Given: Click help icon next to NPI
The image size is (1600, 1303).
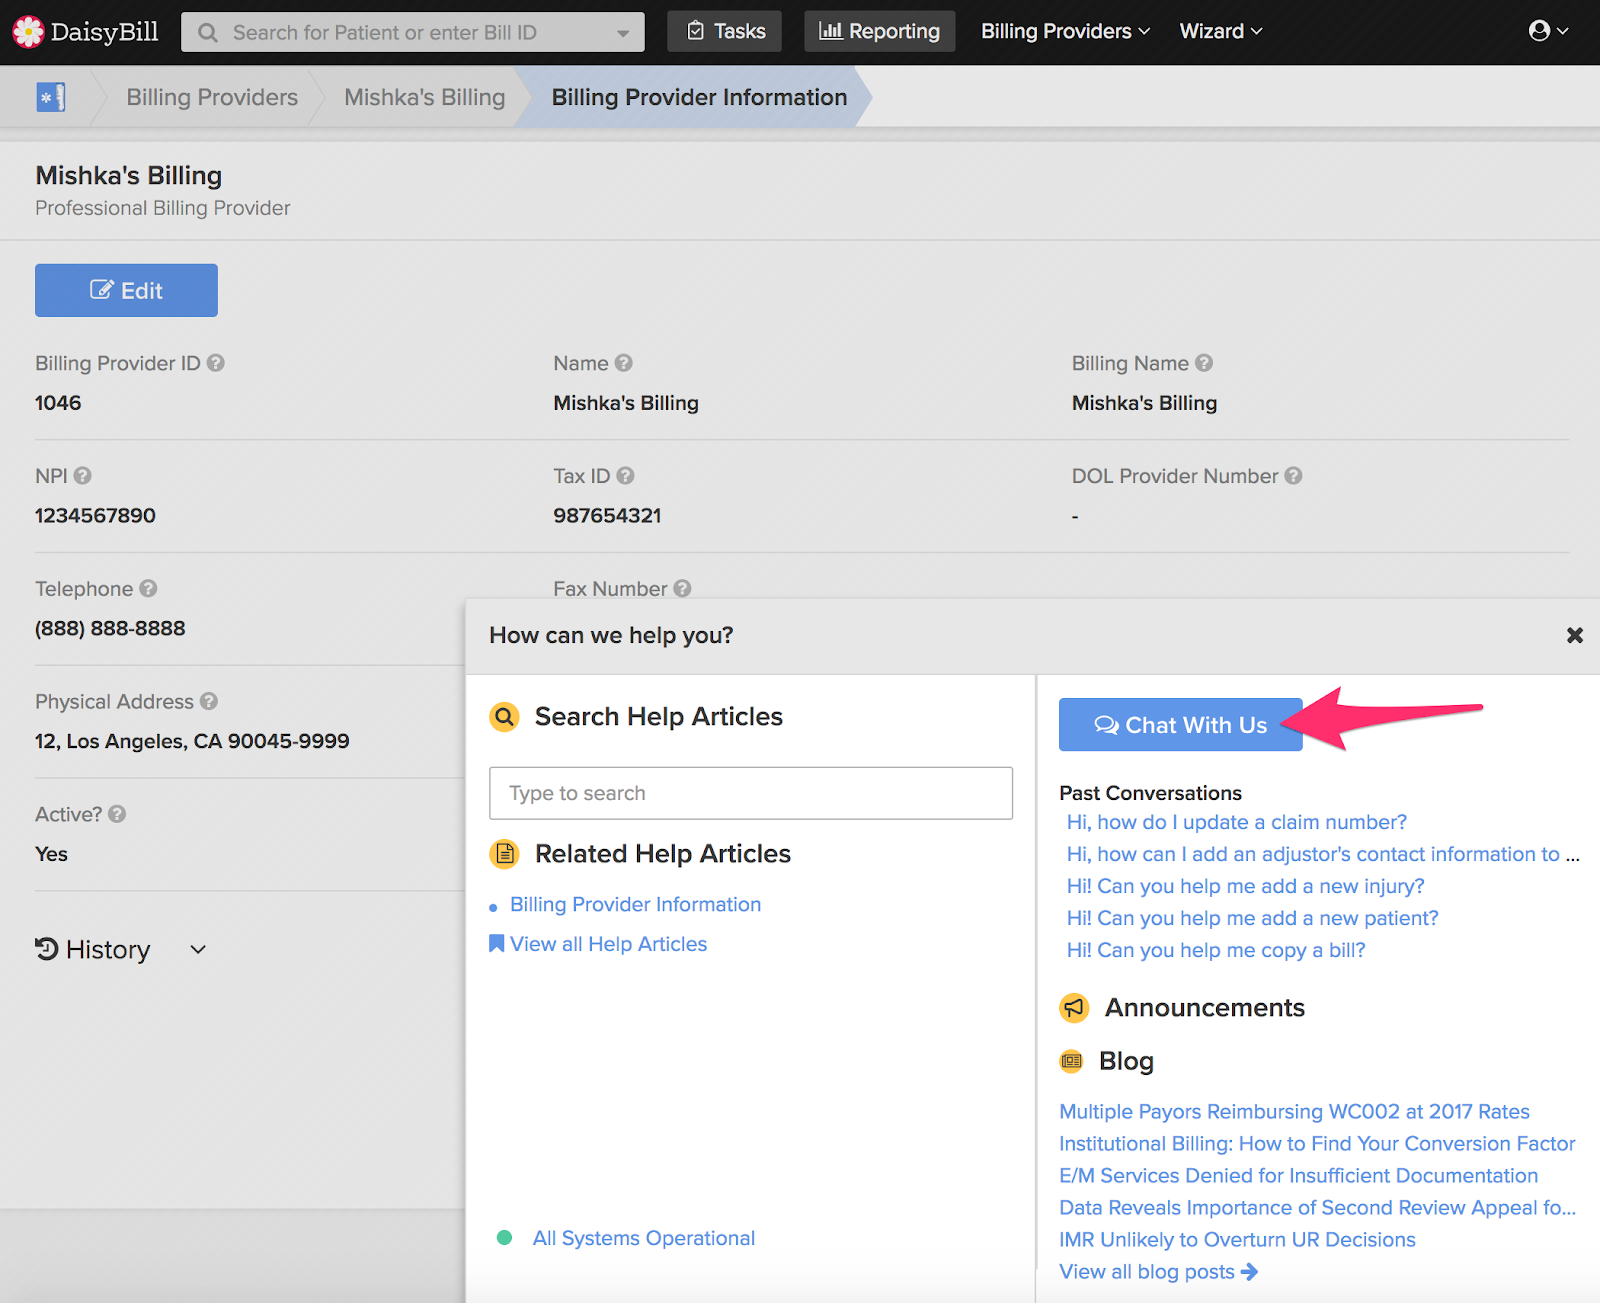Looking at the screenshot, I should [82, 476].
